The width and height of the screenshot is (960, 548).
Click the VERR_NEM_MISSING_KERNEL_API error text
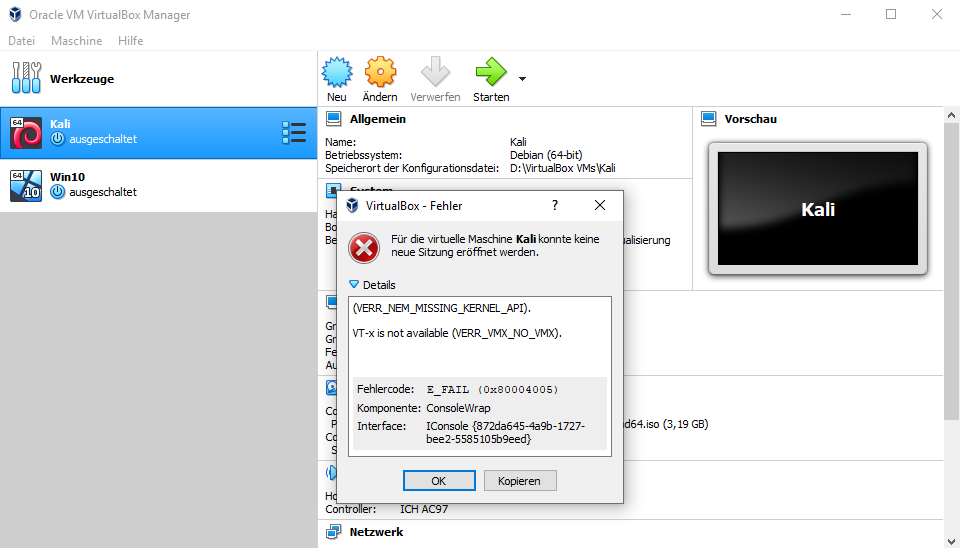tap(442, 308)
